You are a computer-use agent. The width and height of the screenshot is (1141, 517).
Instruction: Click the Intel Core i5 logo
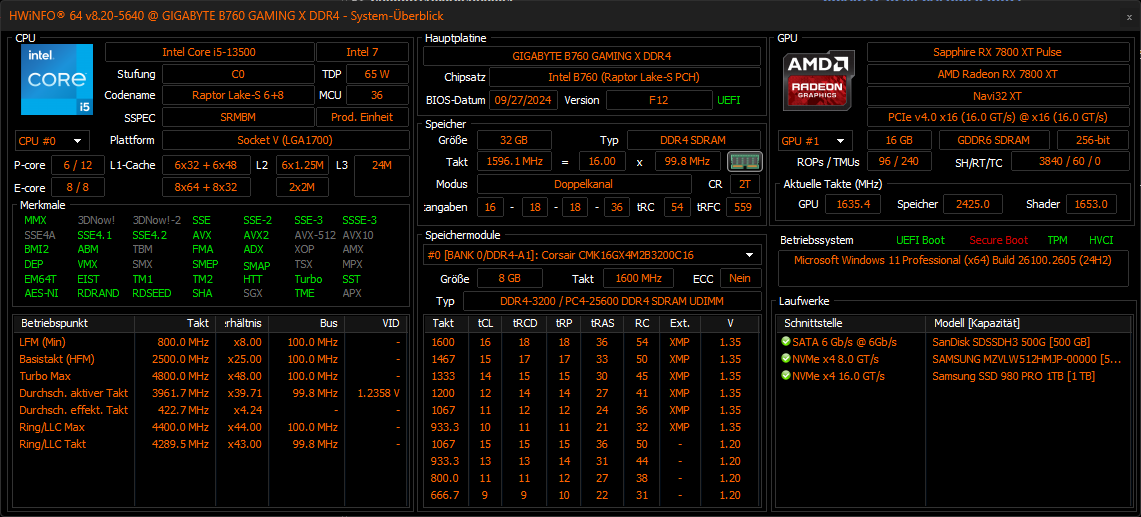click(57, 79)
